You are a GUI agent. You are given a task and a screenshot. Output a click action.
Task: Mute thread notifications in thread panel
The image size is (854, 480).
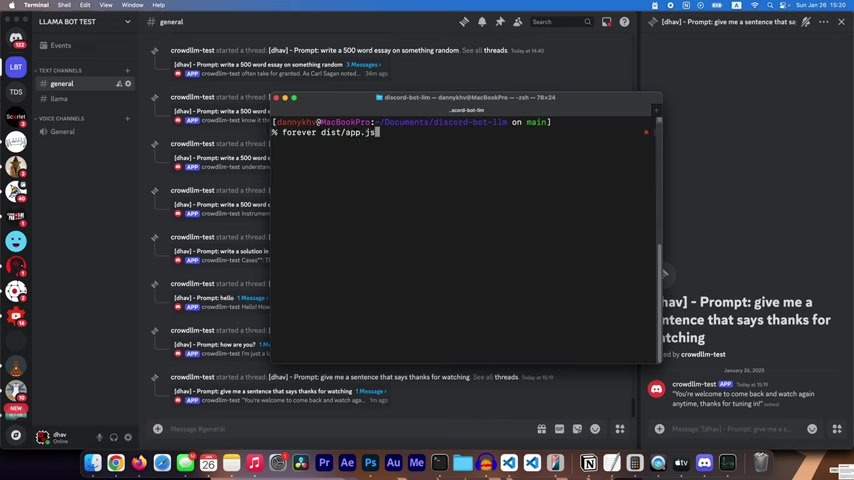pyautogui.click(x=806, y=22)
